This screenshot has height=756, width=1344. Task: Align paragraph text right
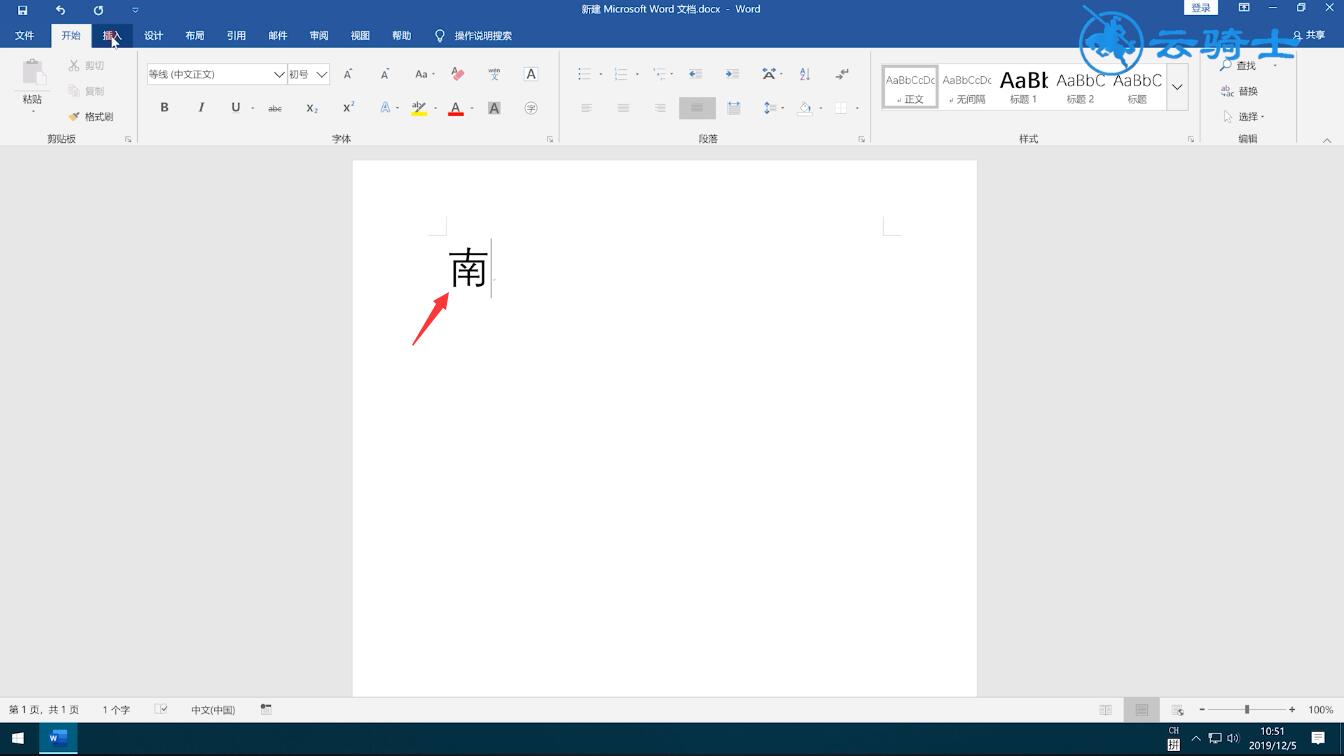[660, 108]
